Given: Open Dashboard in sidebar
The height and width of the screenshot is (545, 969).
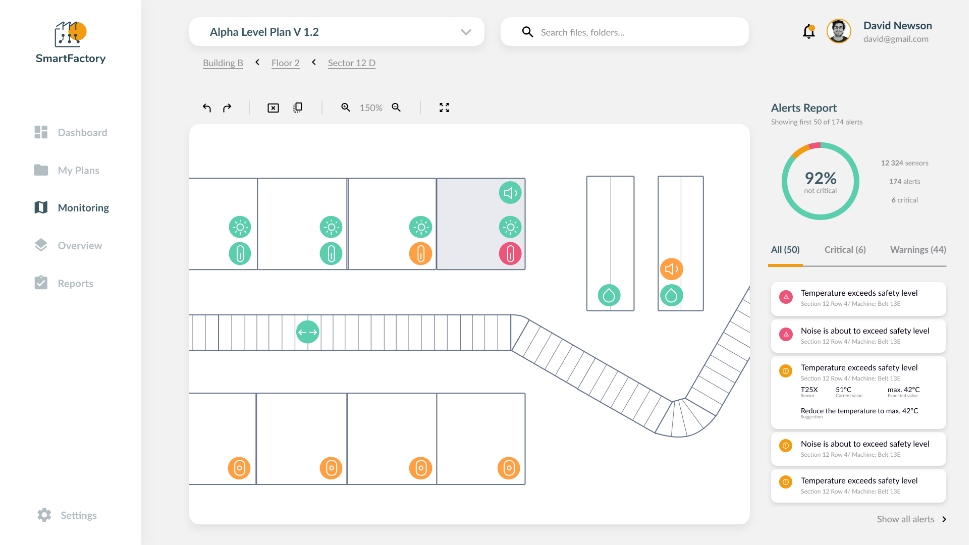Looking at the screenshot, I should [x=71, y=132].
